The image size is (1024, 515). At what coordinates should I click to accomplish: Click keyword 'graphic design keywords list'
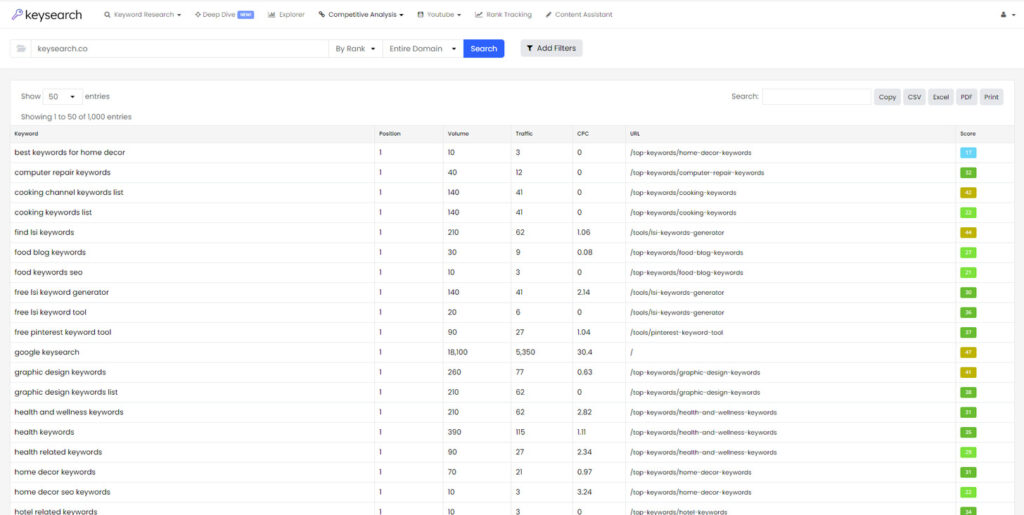(66, 392)
